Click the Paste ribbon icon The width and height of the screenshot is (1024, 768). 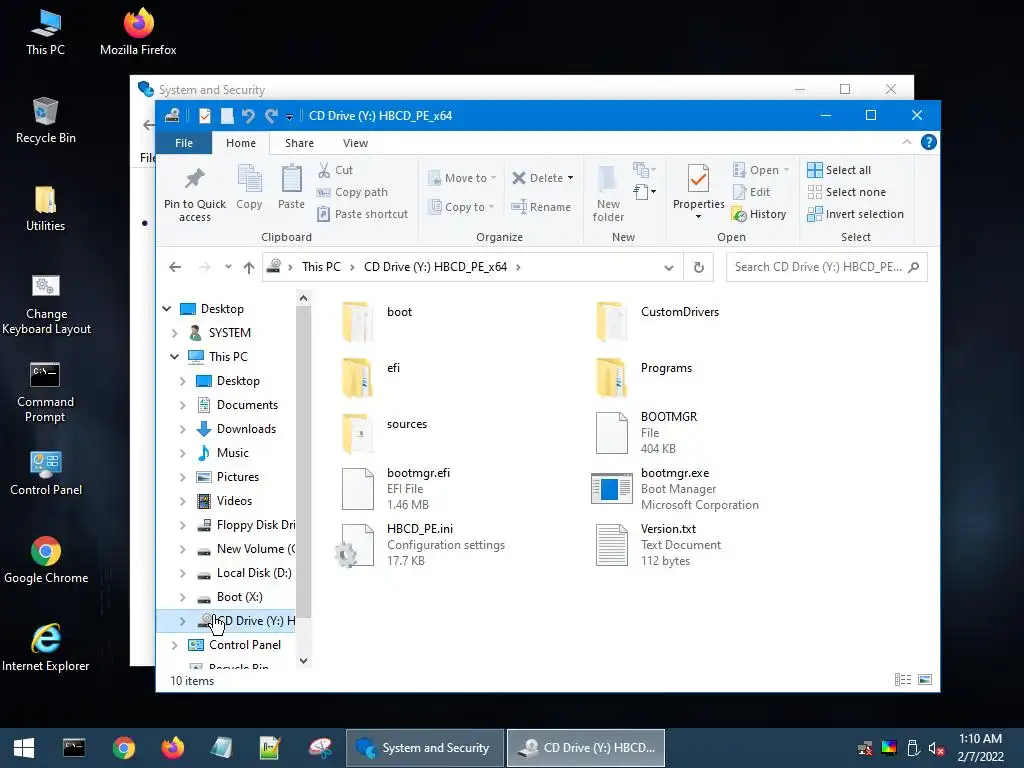point(291,178)
